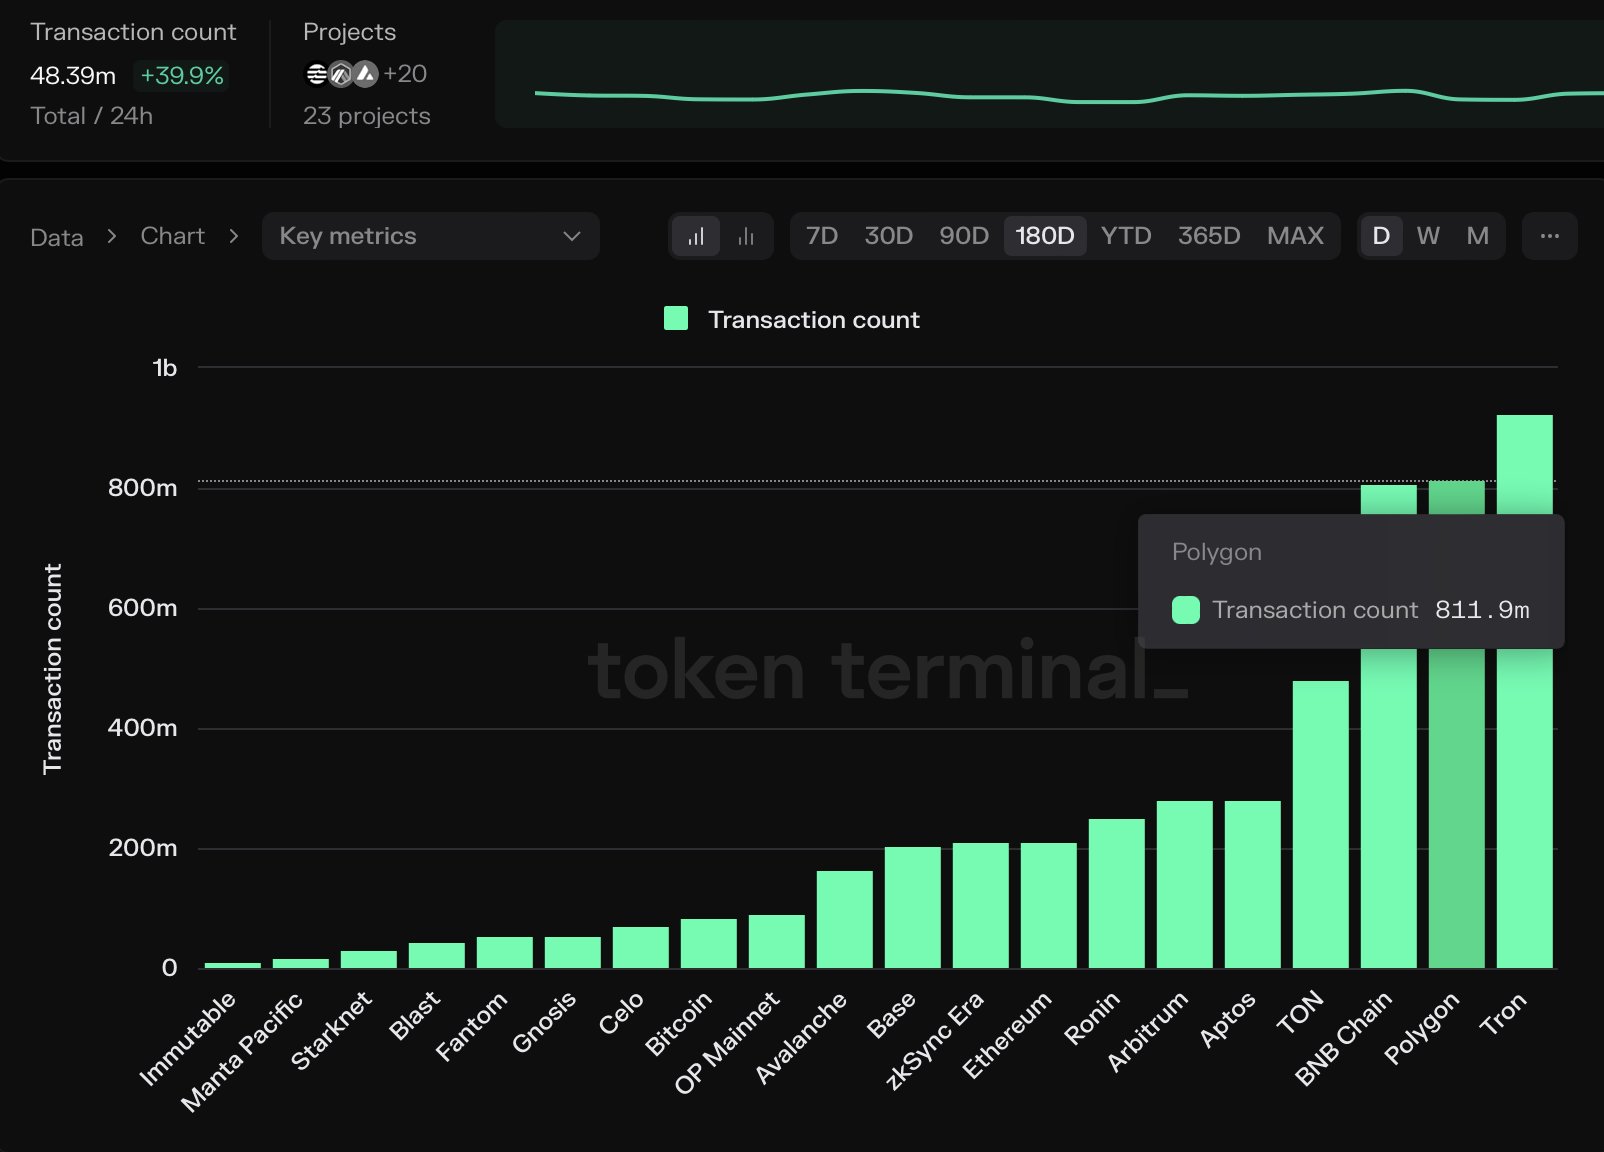The width and height of the screenshot is (1604, 1152).
Task: Click the Bitcoin bar
Action: 709,943
